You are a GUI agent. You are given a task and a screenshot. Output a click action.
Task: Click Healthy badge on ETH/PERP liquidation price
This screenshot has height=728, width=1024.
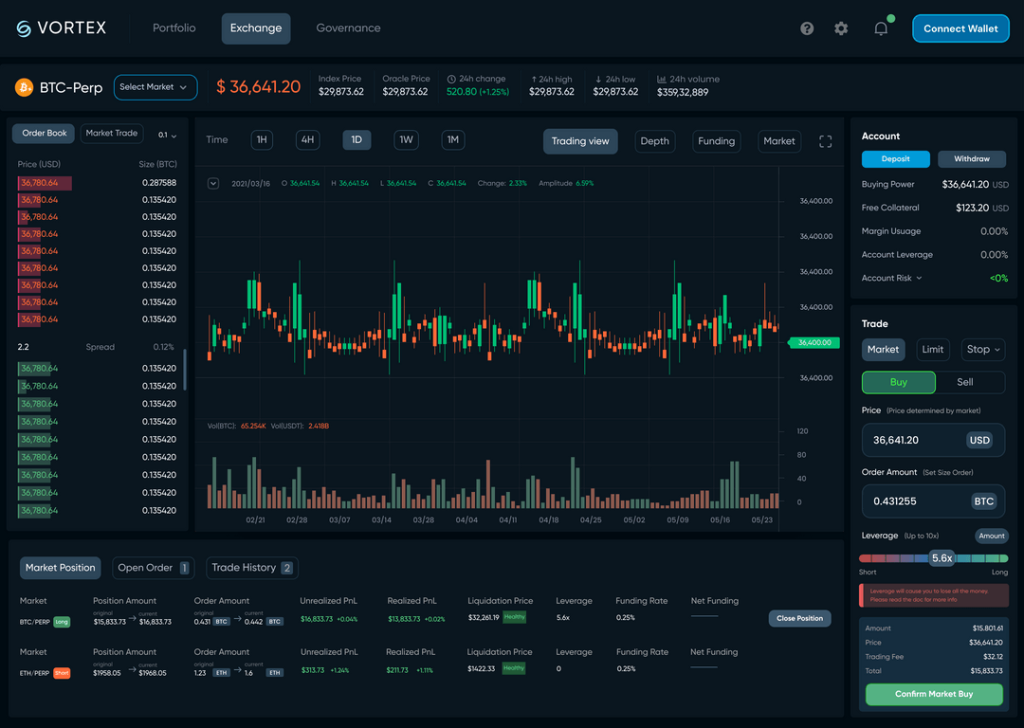pos(514,668)
